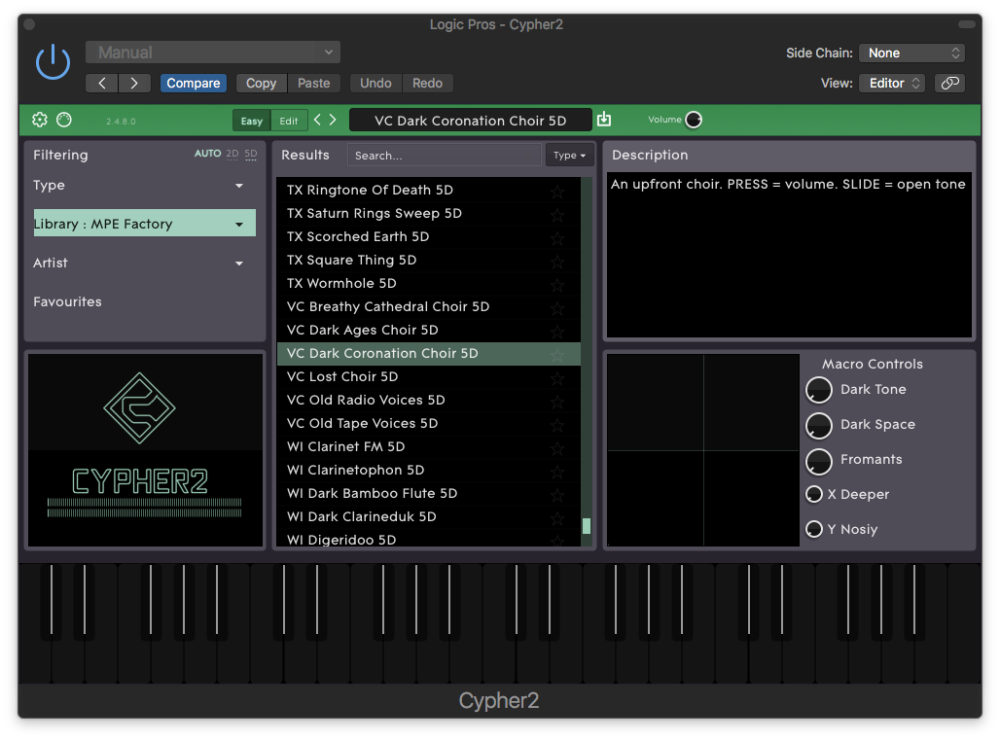Viewport: 1000px width, 740px height.
Task: Click the save preset icon
Action: point(604,120)
